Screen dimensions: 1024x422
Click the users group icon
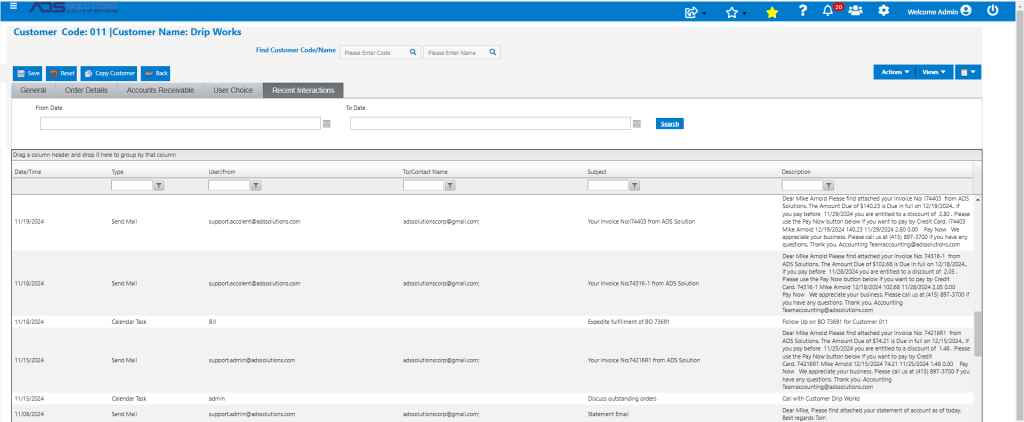point(856,10)
